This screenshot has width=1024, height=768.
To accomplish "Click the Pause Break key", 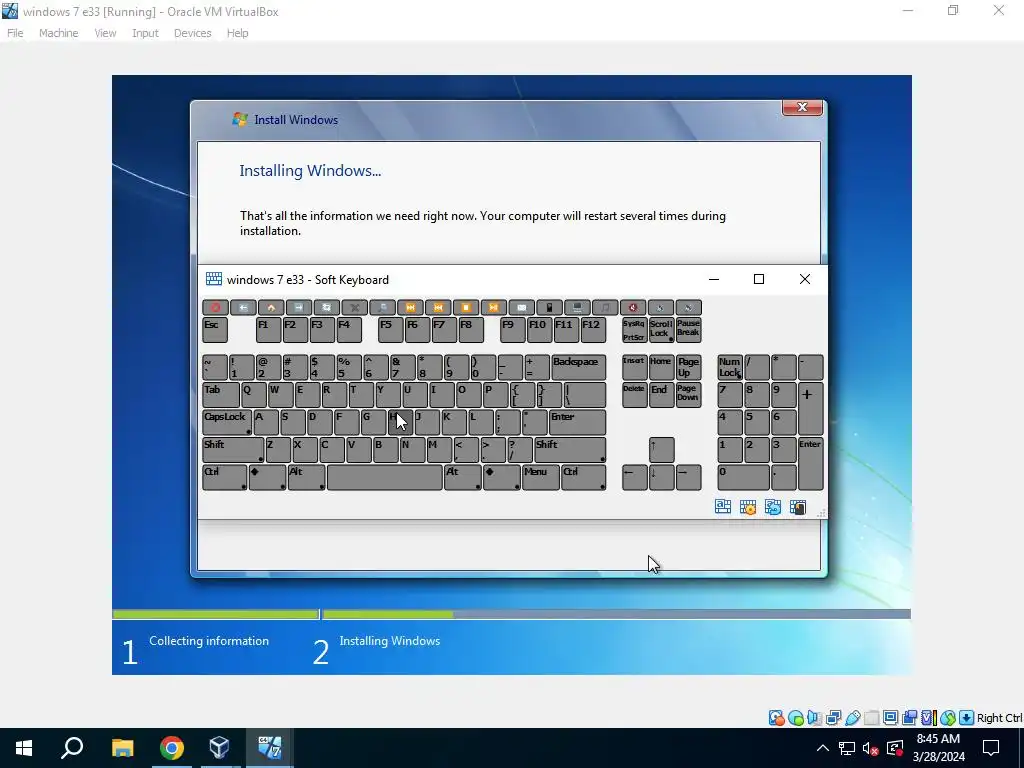I will click(x=688, y=330).
